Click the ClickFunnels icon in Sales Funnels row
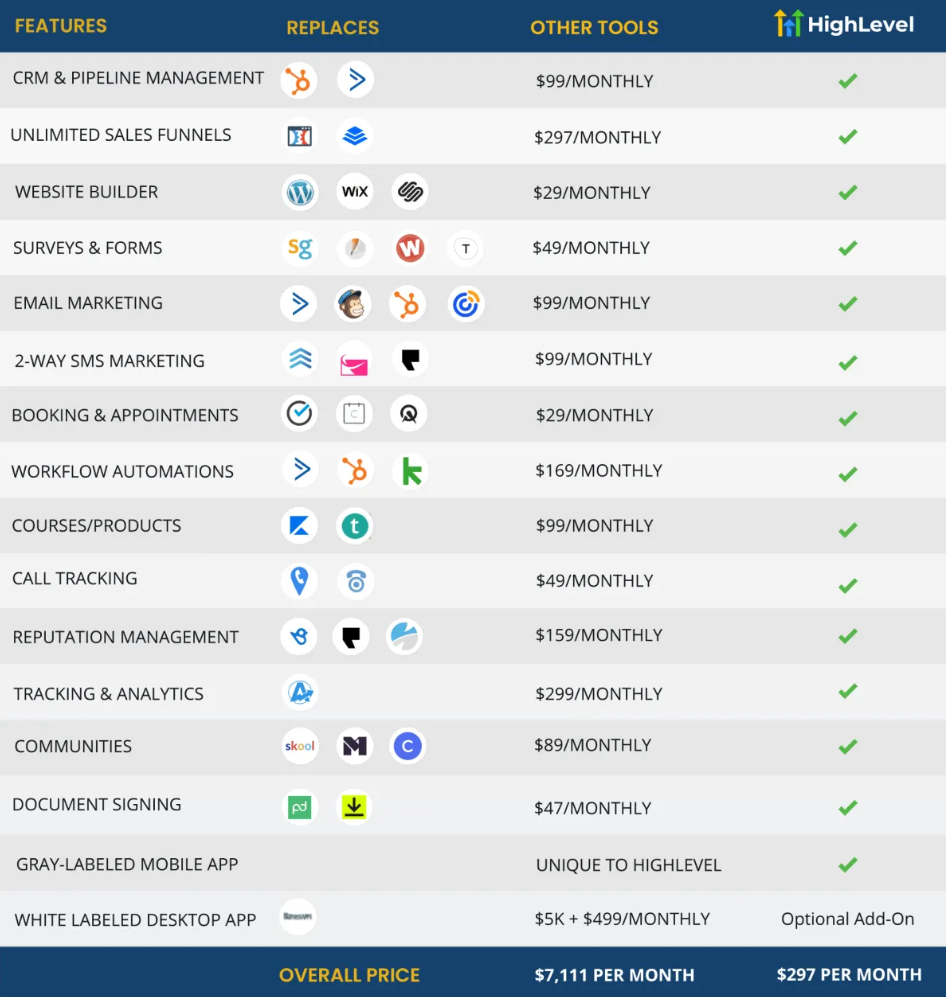946x997 pixels. pos(300,136)
